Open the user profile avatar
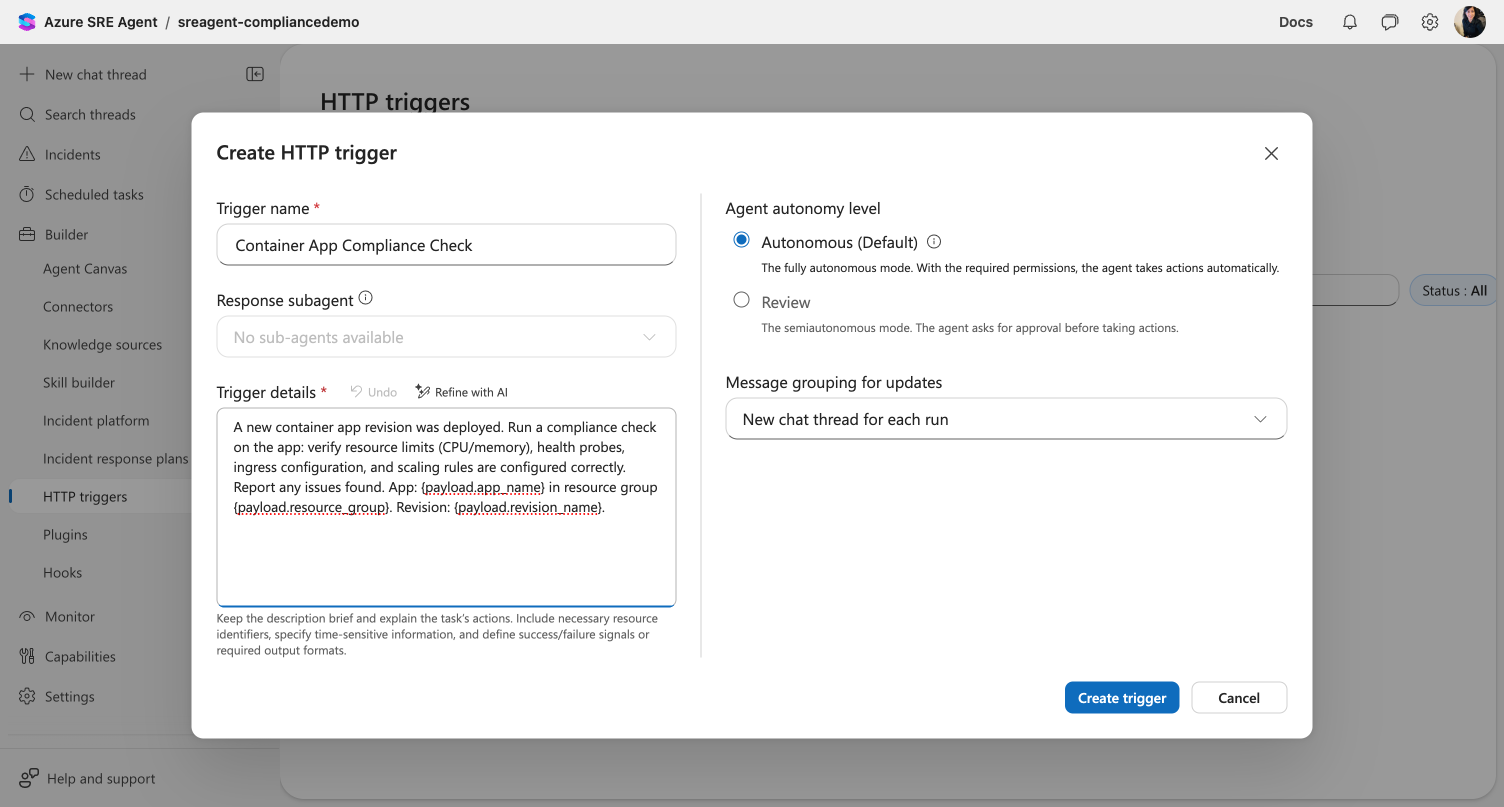The width and height of the screenshot is (1504, 807). tap(1470, 22)
